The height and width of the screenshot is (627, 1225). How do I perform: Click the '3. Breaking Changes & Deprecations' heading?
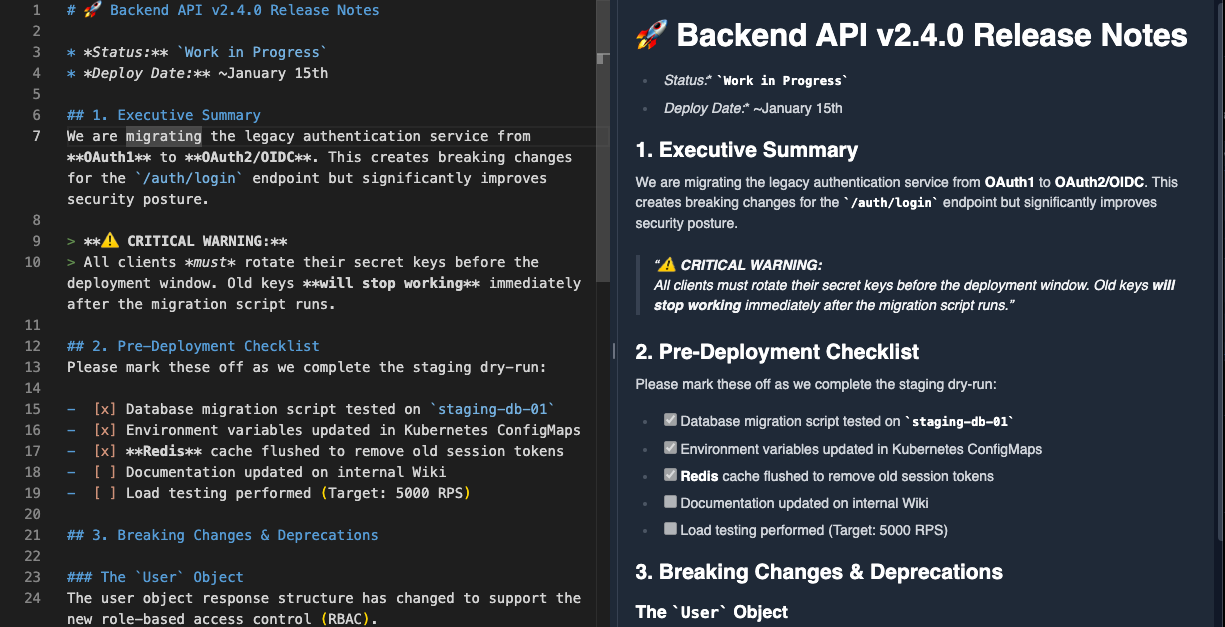[818, 572]
